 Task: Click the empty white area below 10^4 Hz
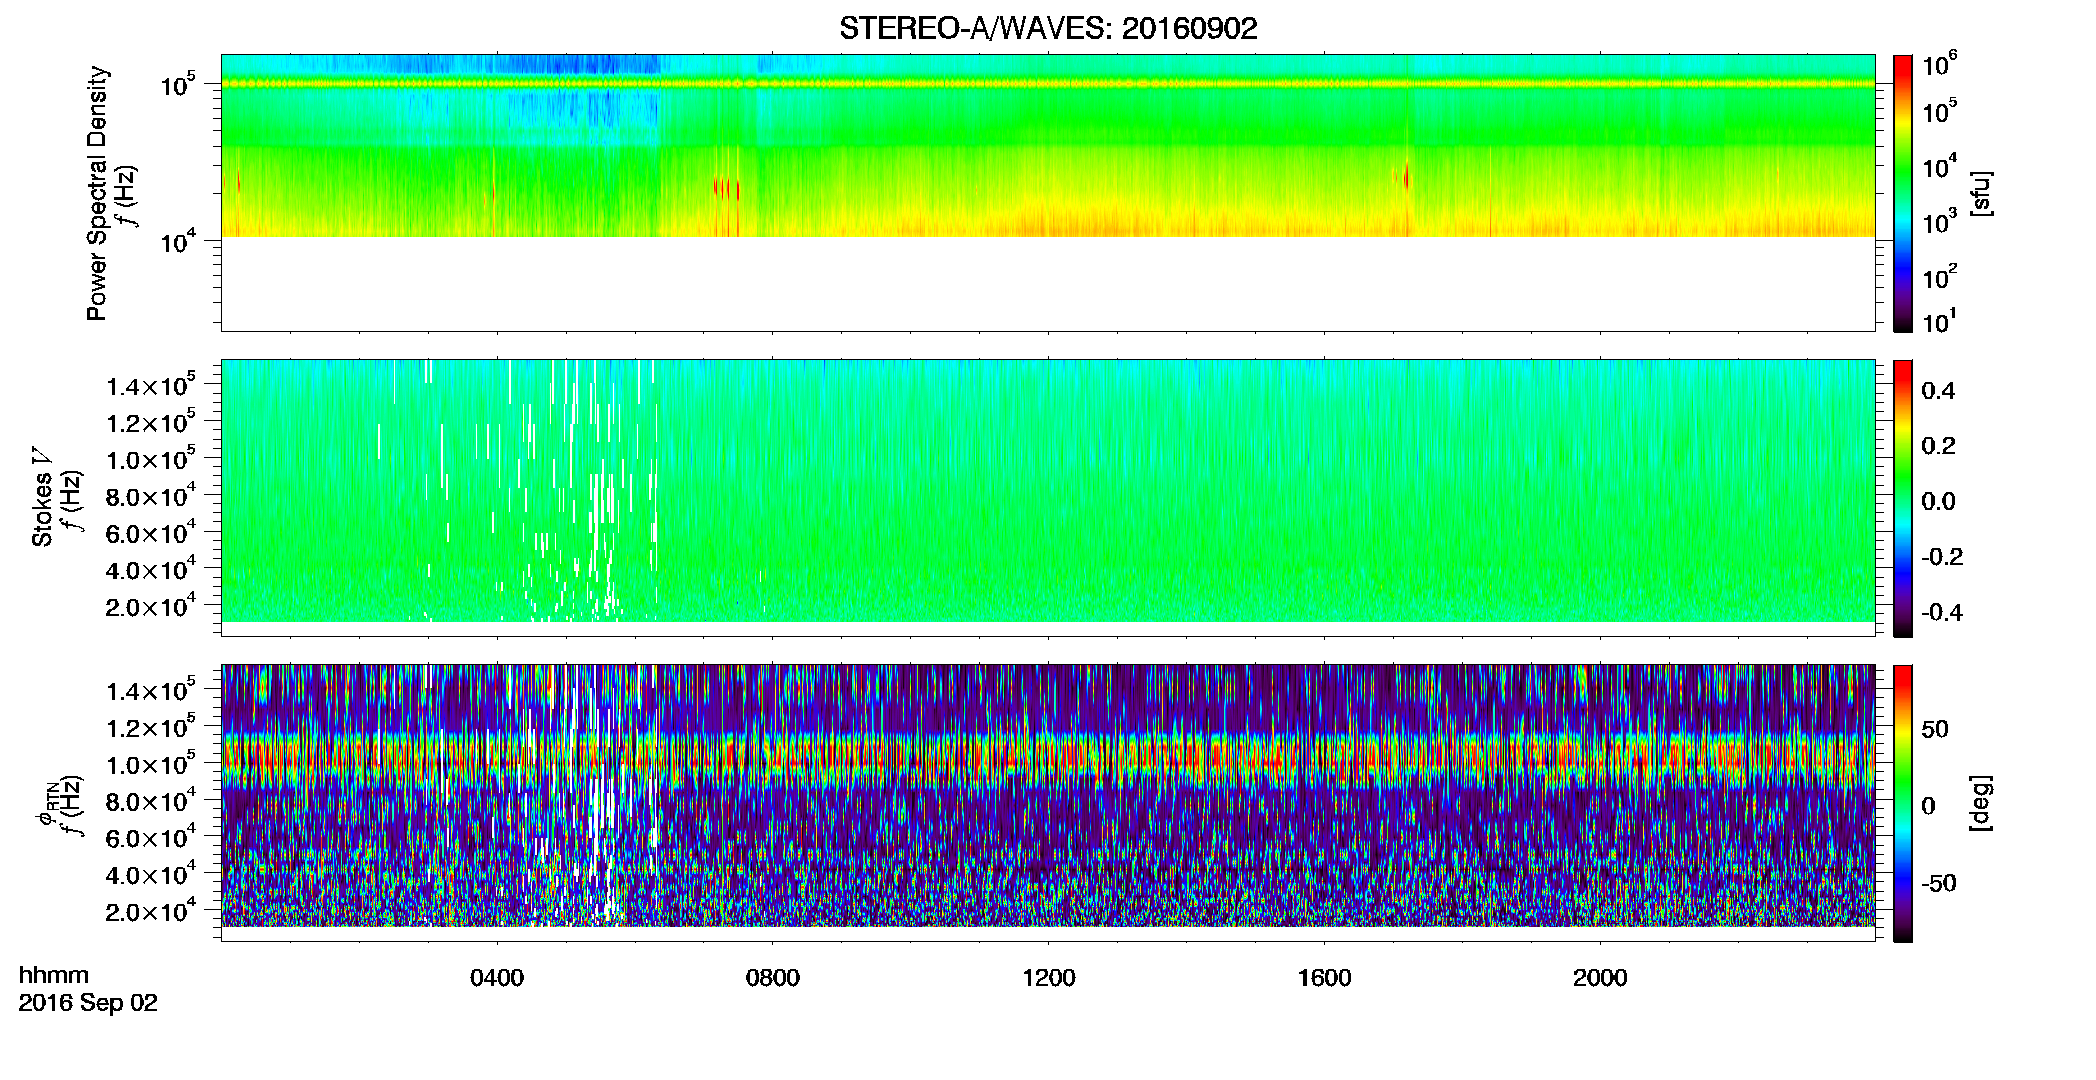point(1048,284)
